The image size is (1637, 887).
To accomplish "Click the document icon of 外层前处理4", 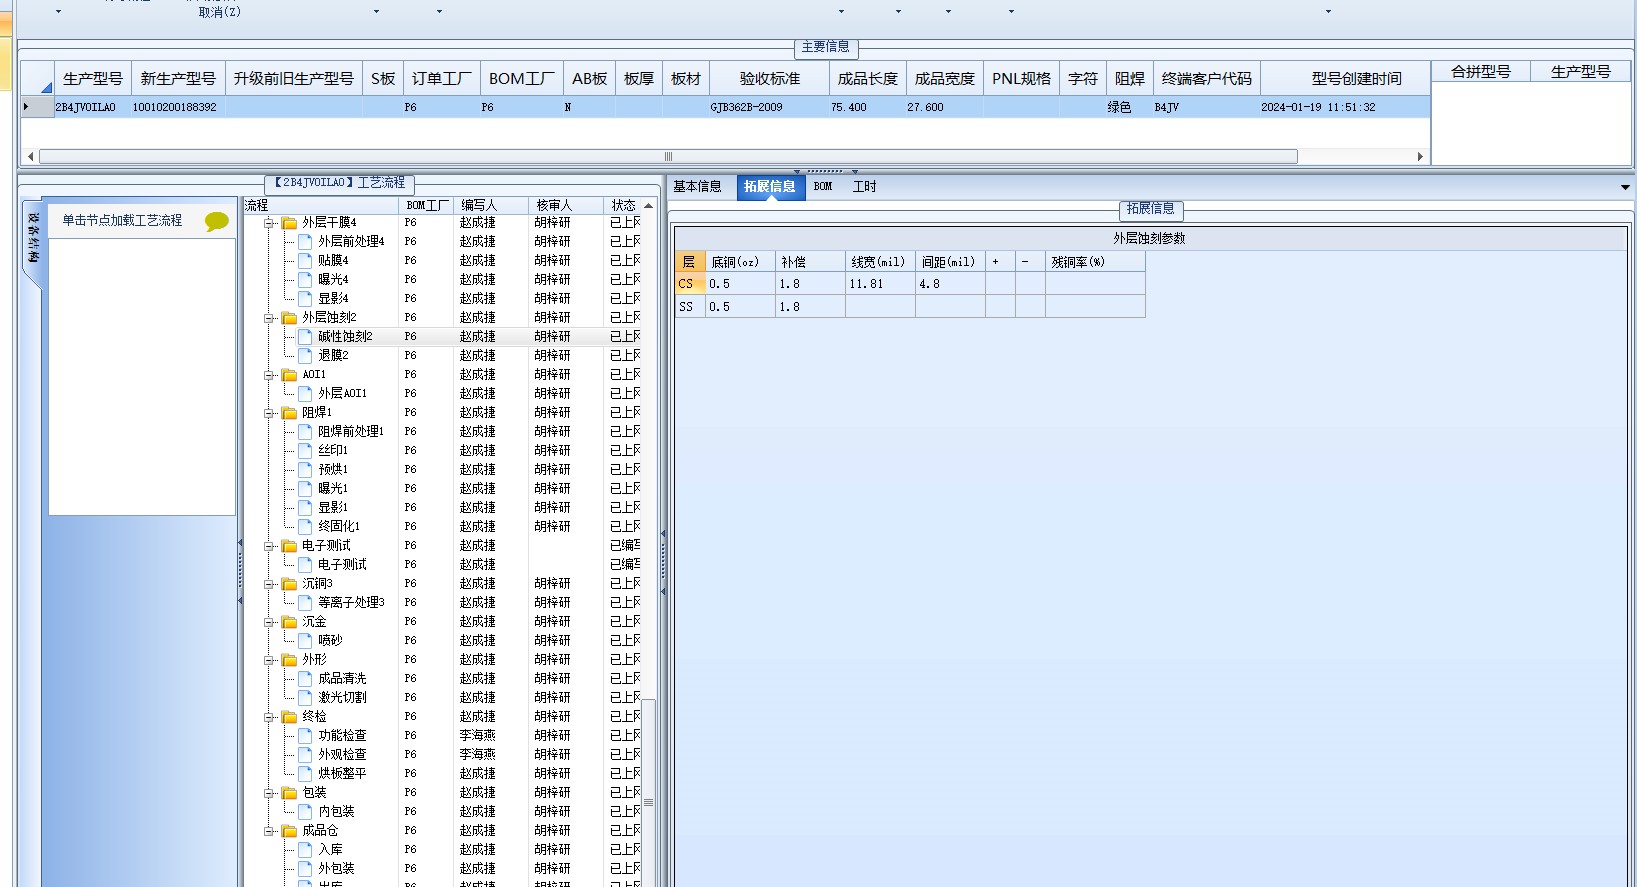I will click(x=306, y=242).
